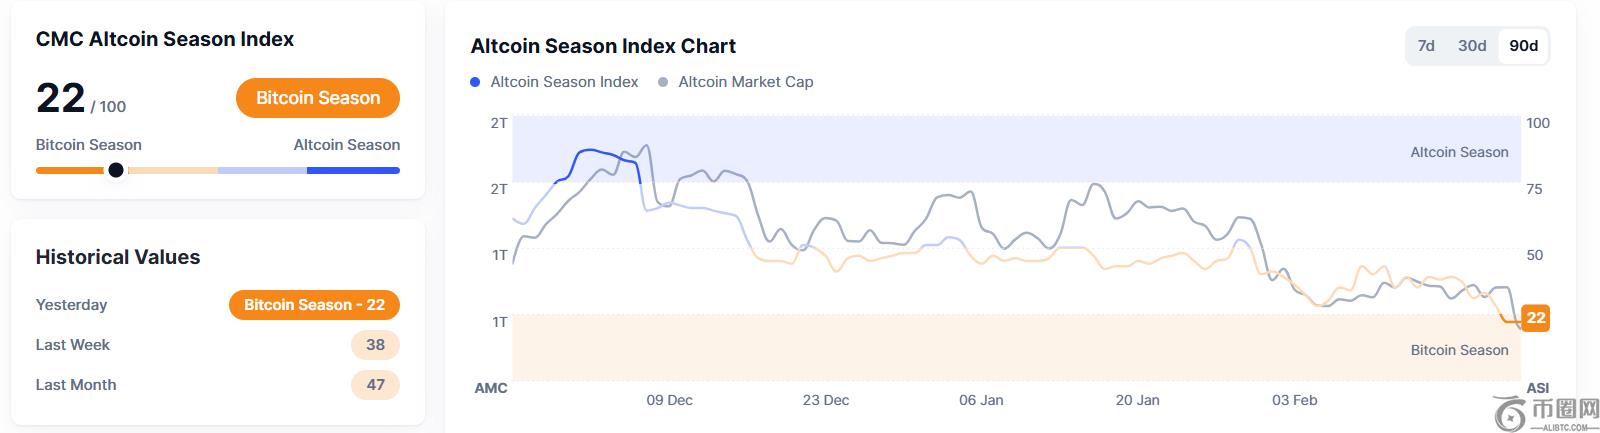
Task: Click the 06 Jan date axis label
Action: pos(981,400)
